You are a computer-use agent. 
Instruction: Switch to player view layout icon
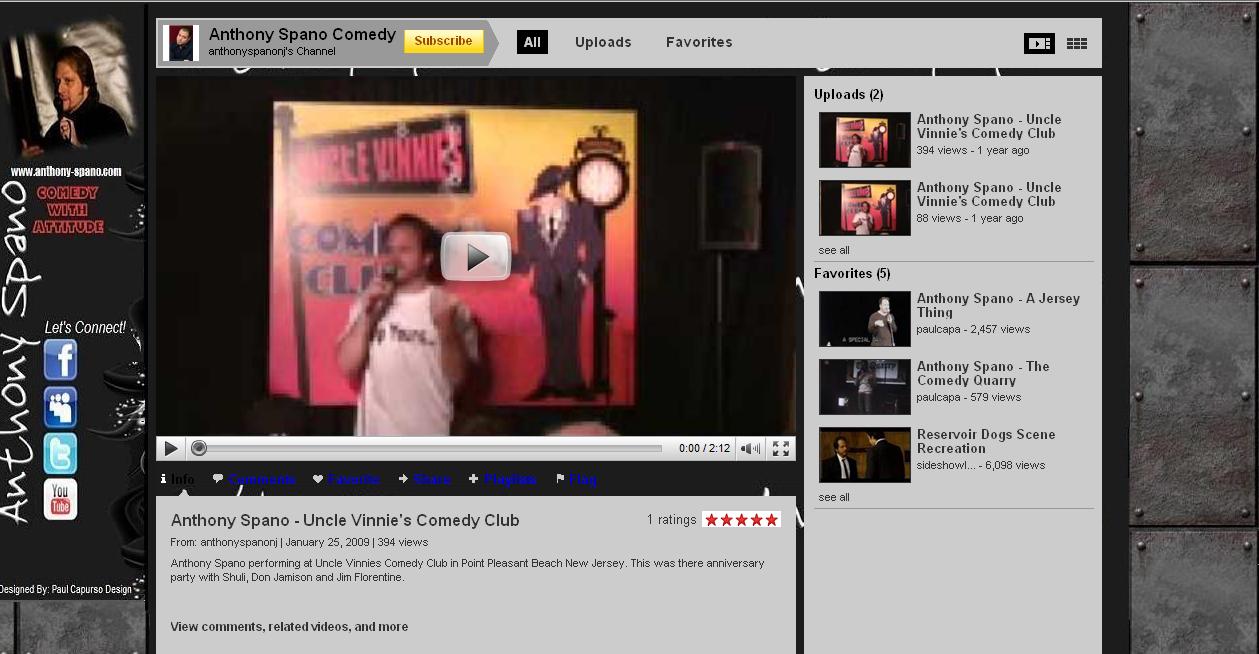point(1039,43)
